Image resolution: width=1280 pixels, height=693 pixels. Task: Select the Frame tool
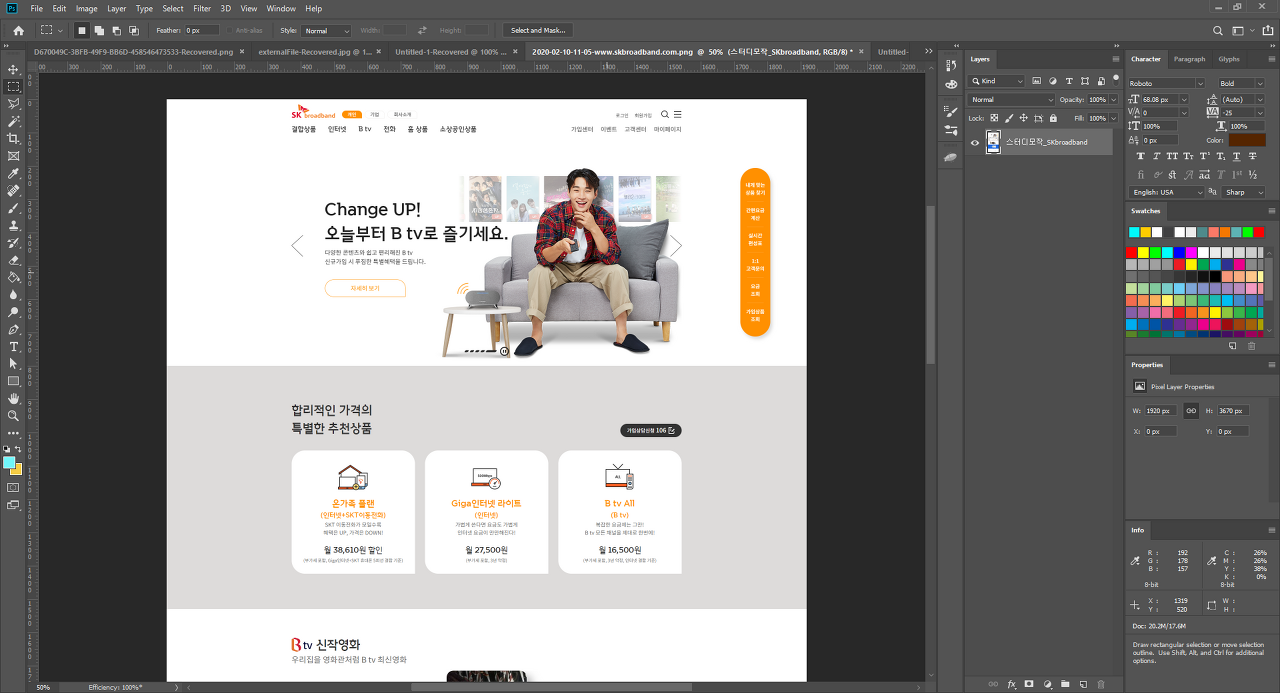(14, 156)
